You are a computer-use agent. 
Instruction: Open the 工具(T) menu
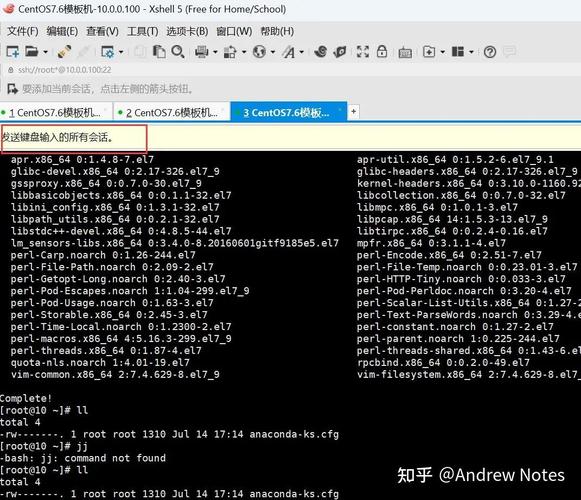tap(143, 32)
